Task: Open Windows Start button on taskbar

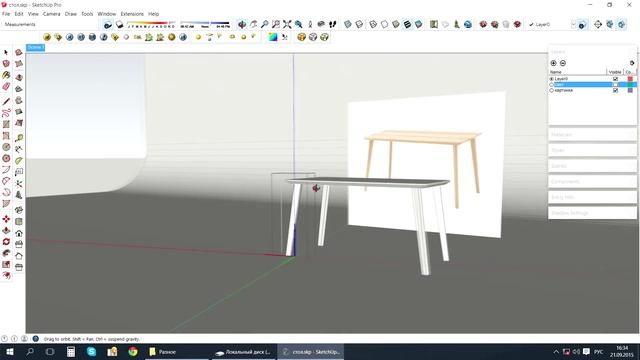Action: [10, 352]
